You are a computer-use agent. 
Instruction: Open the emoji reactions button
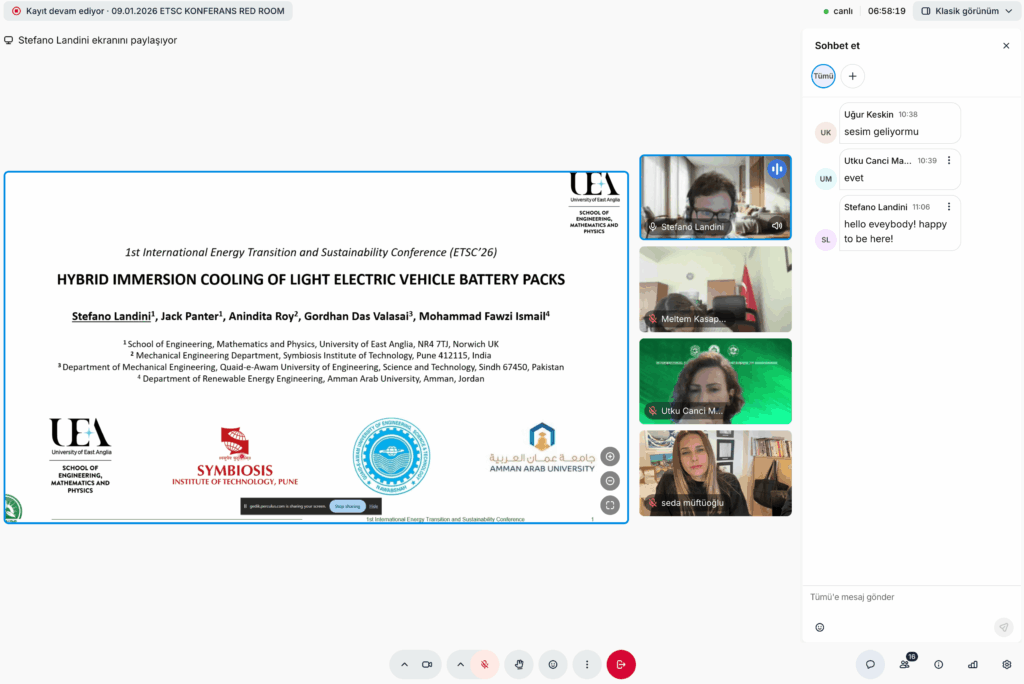(x=553, y=664)
